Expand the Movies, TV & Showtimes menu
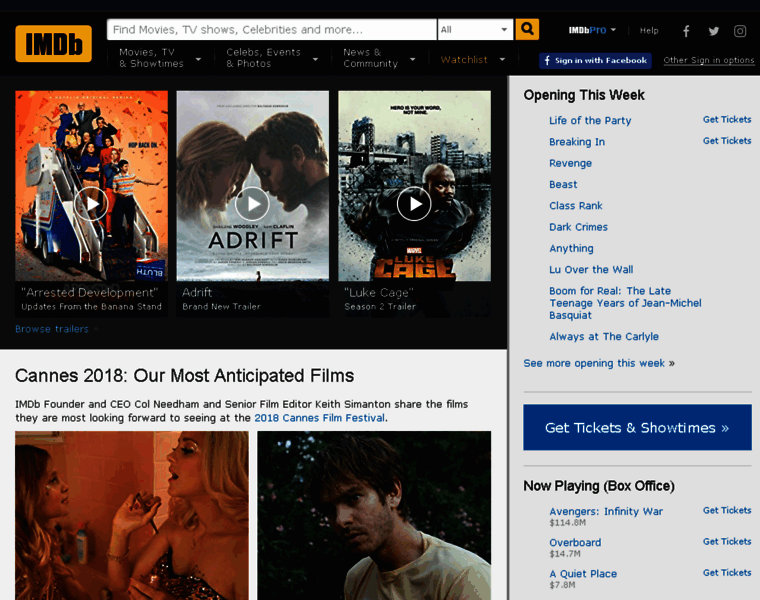 [160, 58]
